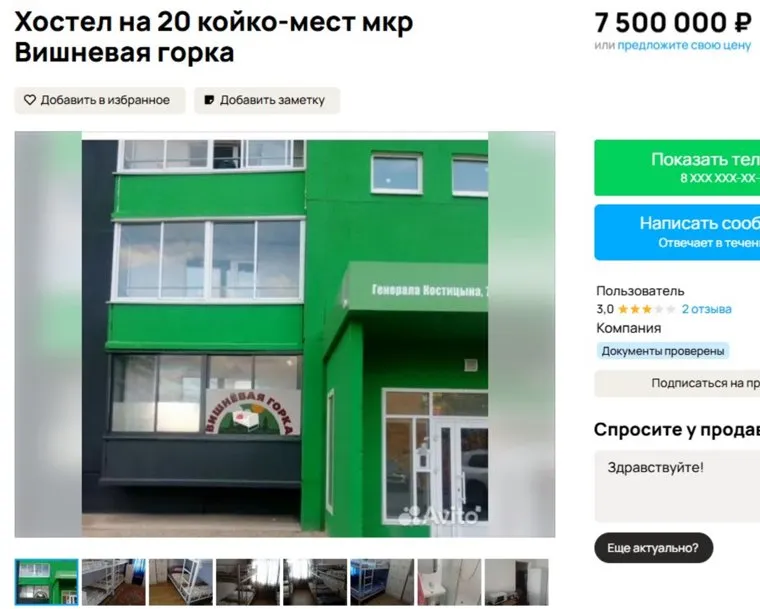Select the Еще актуально? quick question chip
Image resolution: width=760 pixels, height=609 pixels.
click(x=653, y=548)
